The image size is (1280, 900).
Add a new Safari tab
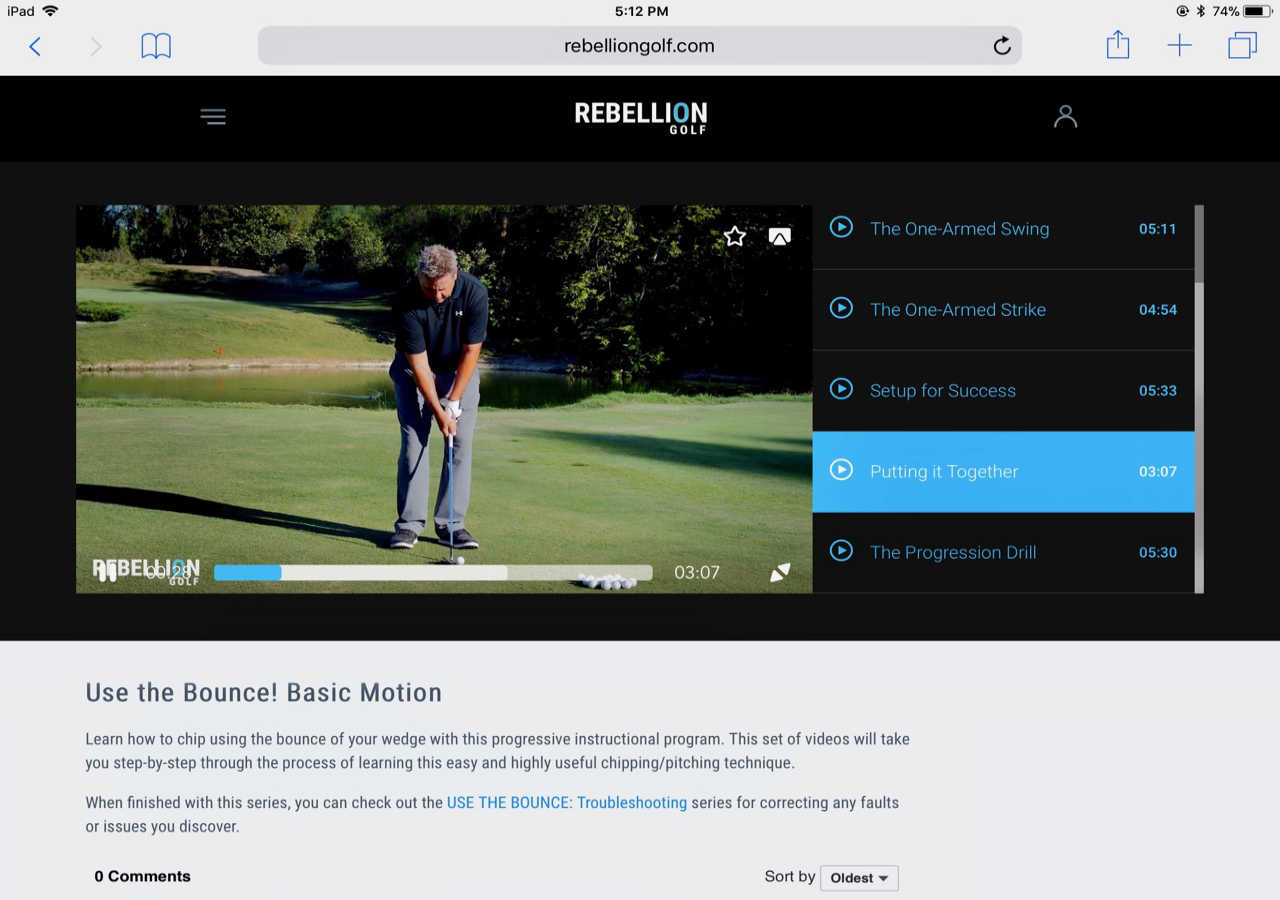tap(1180, 45)
